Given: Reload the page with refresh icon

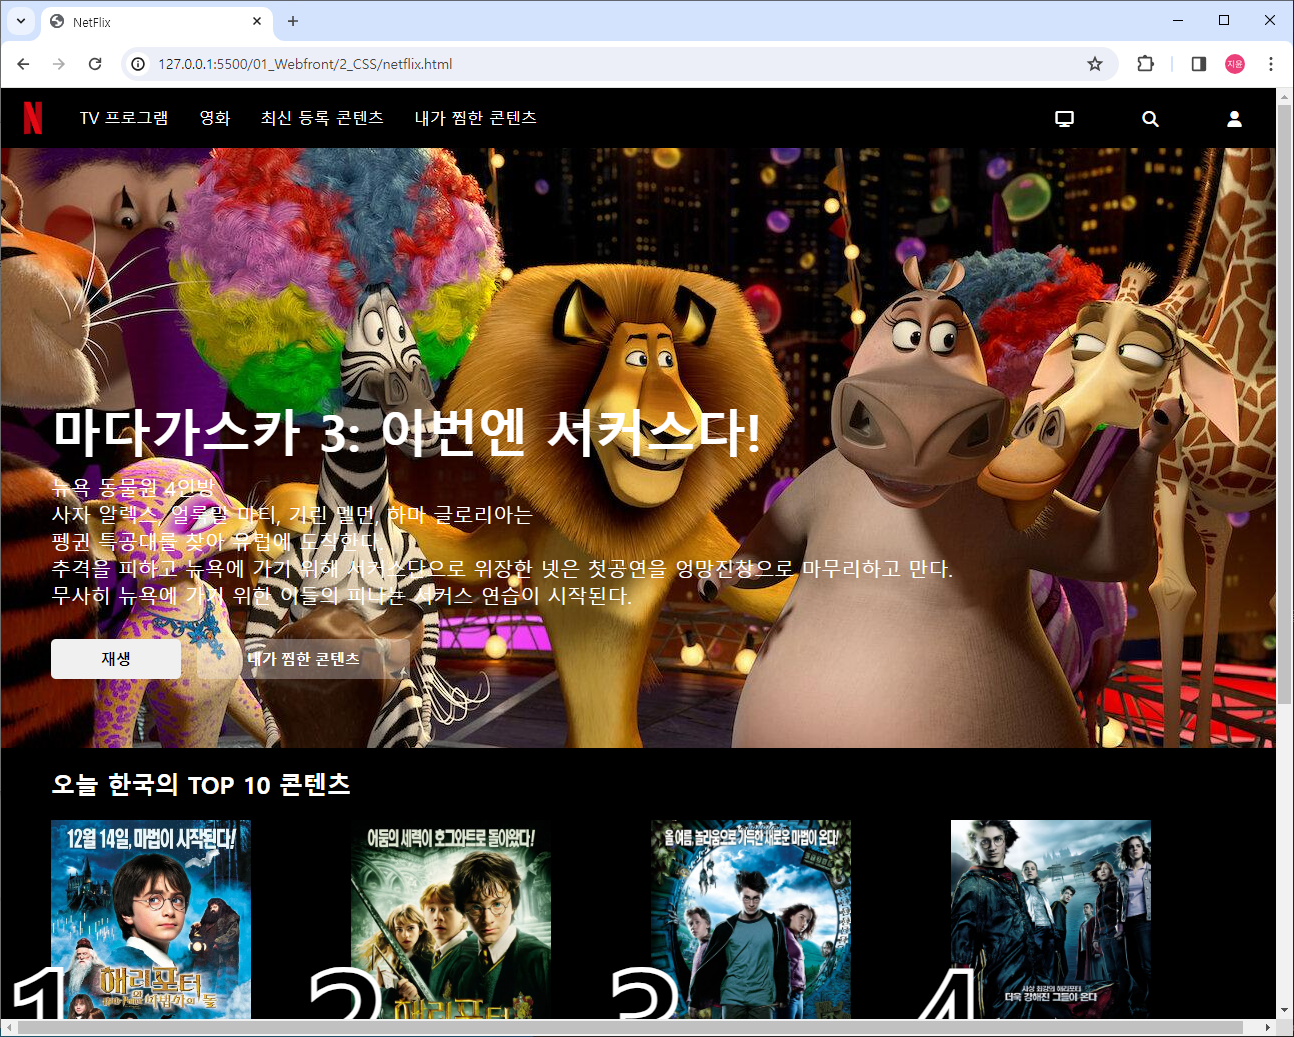Looking at the screenshot, I should tap(95, 64).
